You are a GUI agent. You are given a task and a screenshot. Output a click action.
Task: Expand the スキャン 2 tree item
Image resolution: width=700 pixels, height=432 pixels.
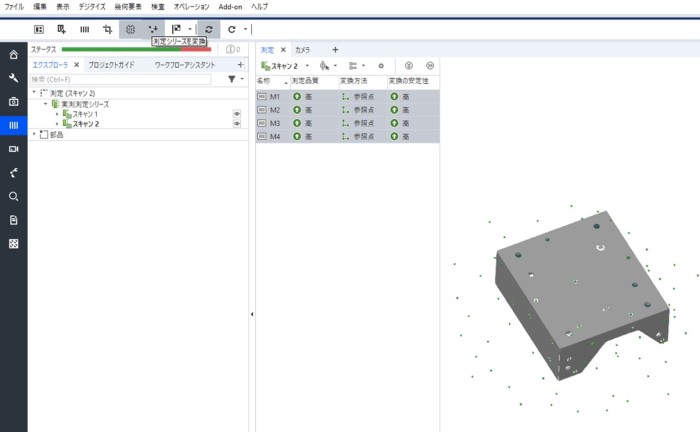[57, 124]
